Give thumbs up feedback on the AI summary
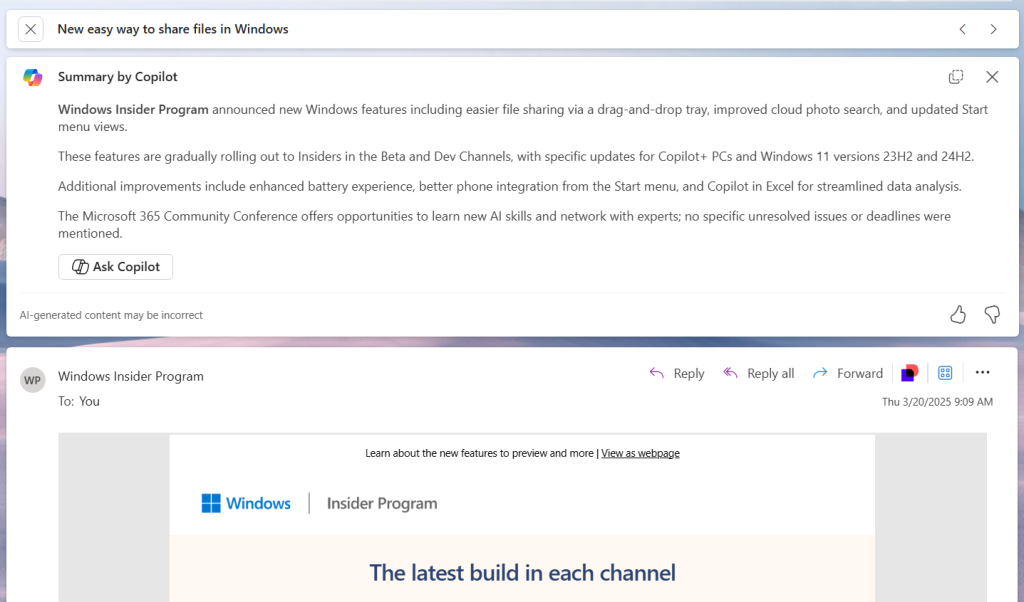Image resolution: width=1024 pixels, height=602 pixels. [x=957, y=314]
